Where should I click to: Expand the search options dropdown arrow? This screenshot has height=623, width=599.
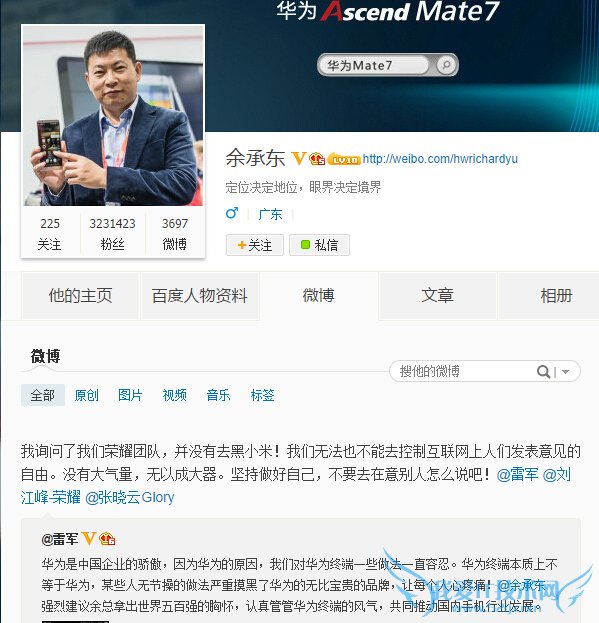566,372
